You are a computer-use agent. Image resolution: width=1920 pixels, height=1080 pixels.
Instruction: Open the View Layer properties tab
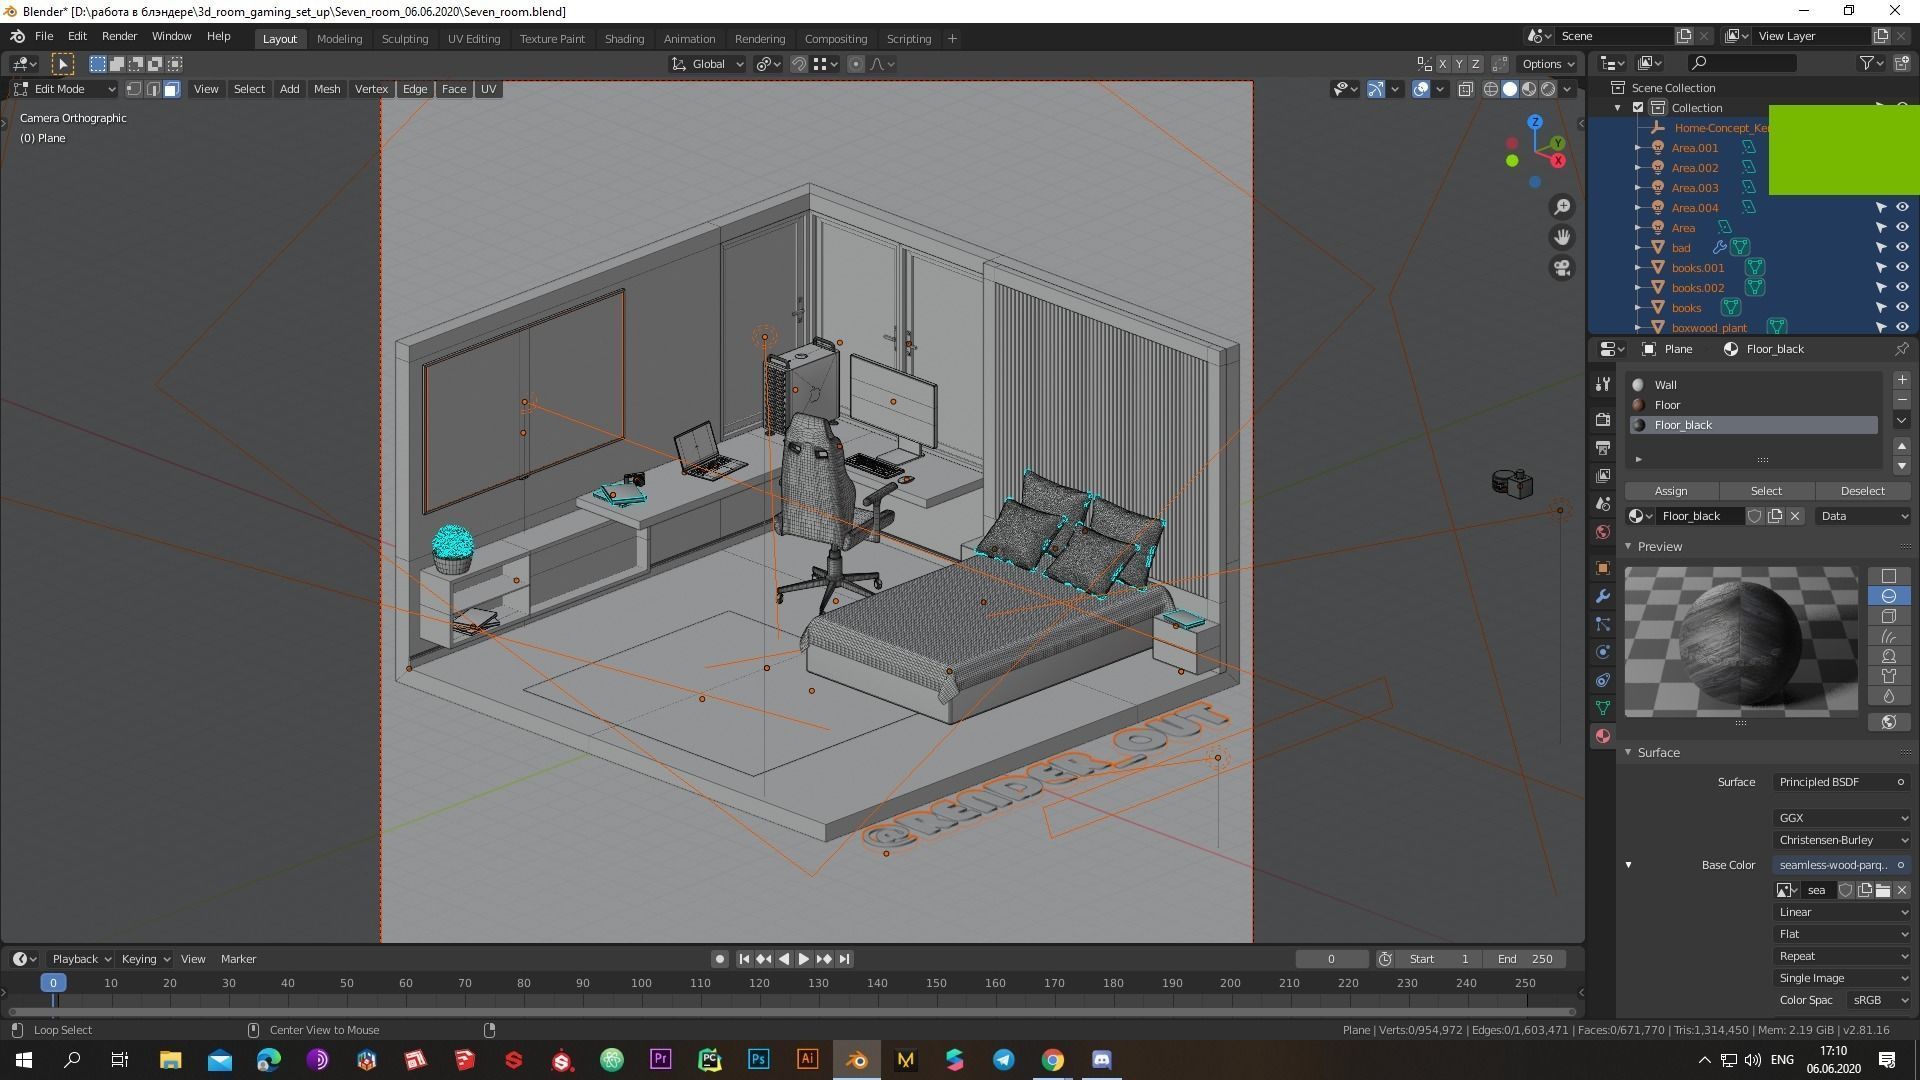1603,476
